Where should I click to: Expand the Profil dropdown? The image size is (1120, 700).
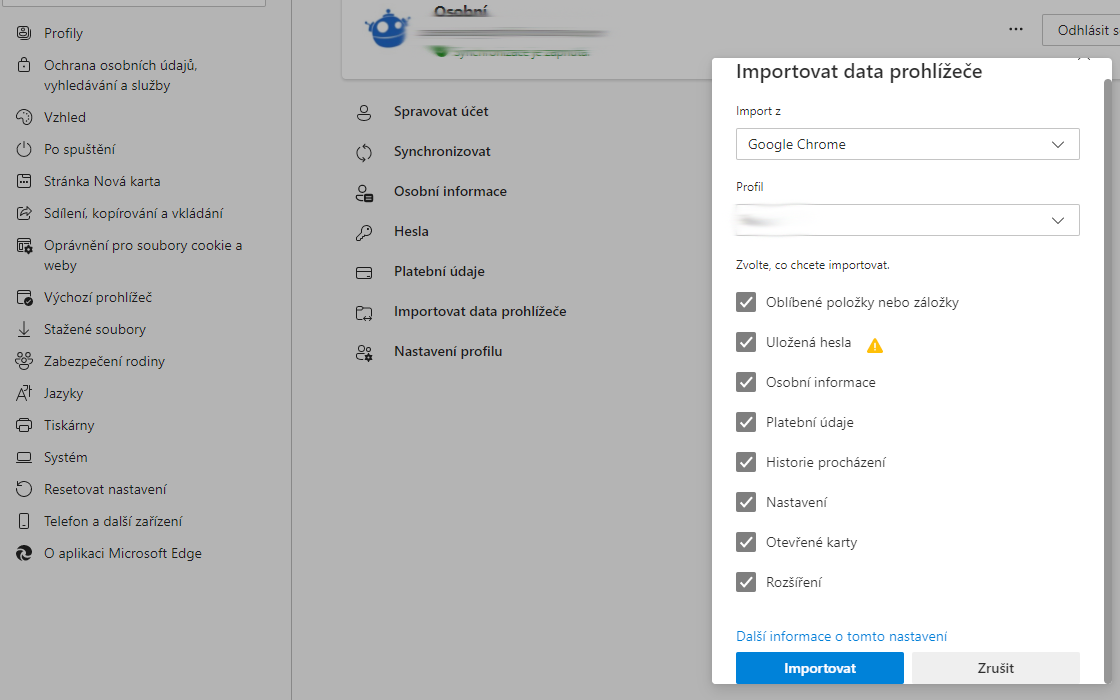(x=907, y=220)
